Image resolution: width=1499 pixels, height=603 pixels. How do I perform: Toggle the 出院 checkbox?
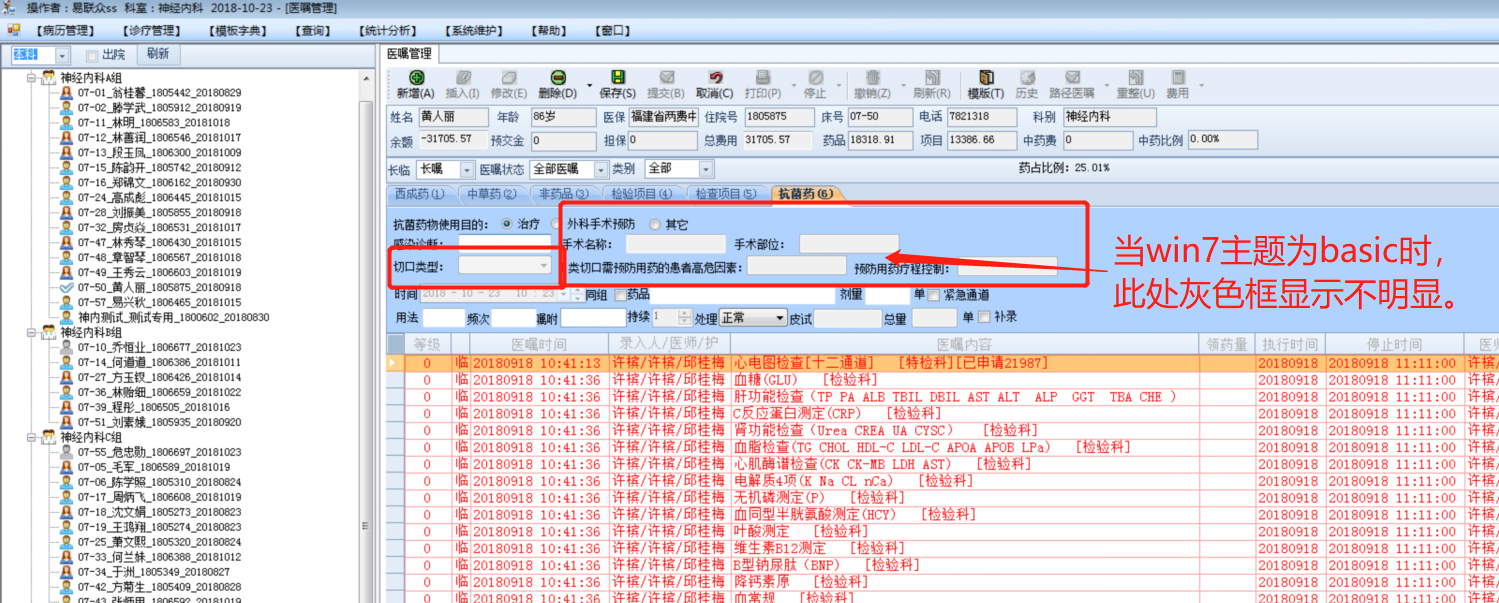pos(92,56)
